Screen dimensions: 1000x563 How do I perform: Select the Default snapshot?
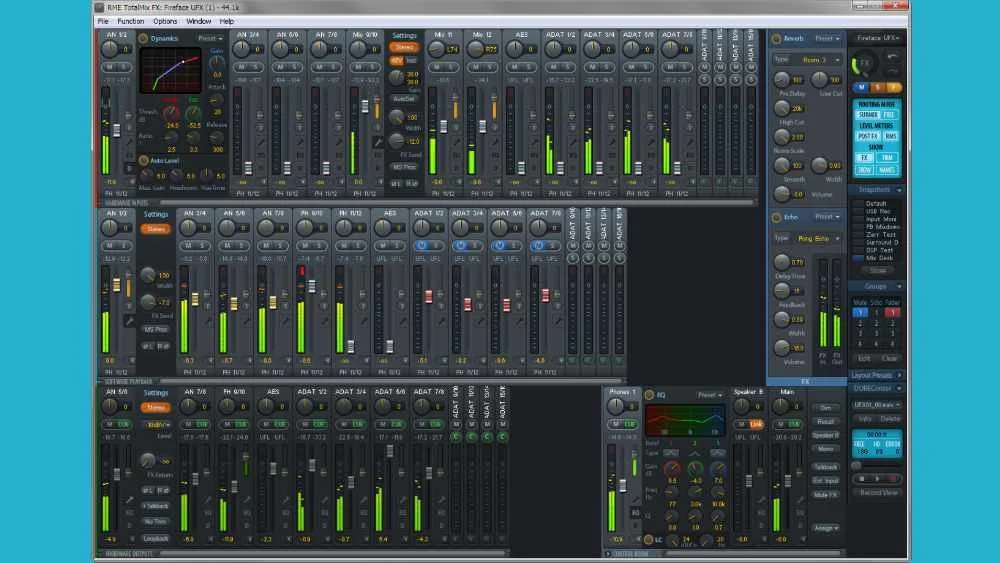pos(876,203)
